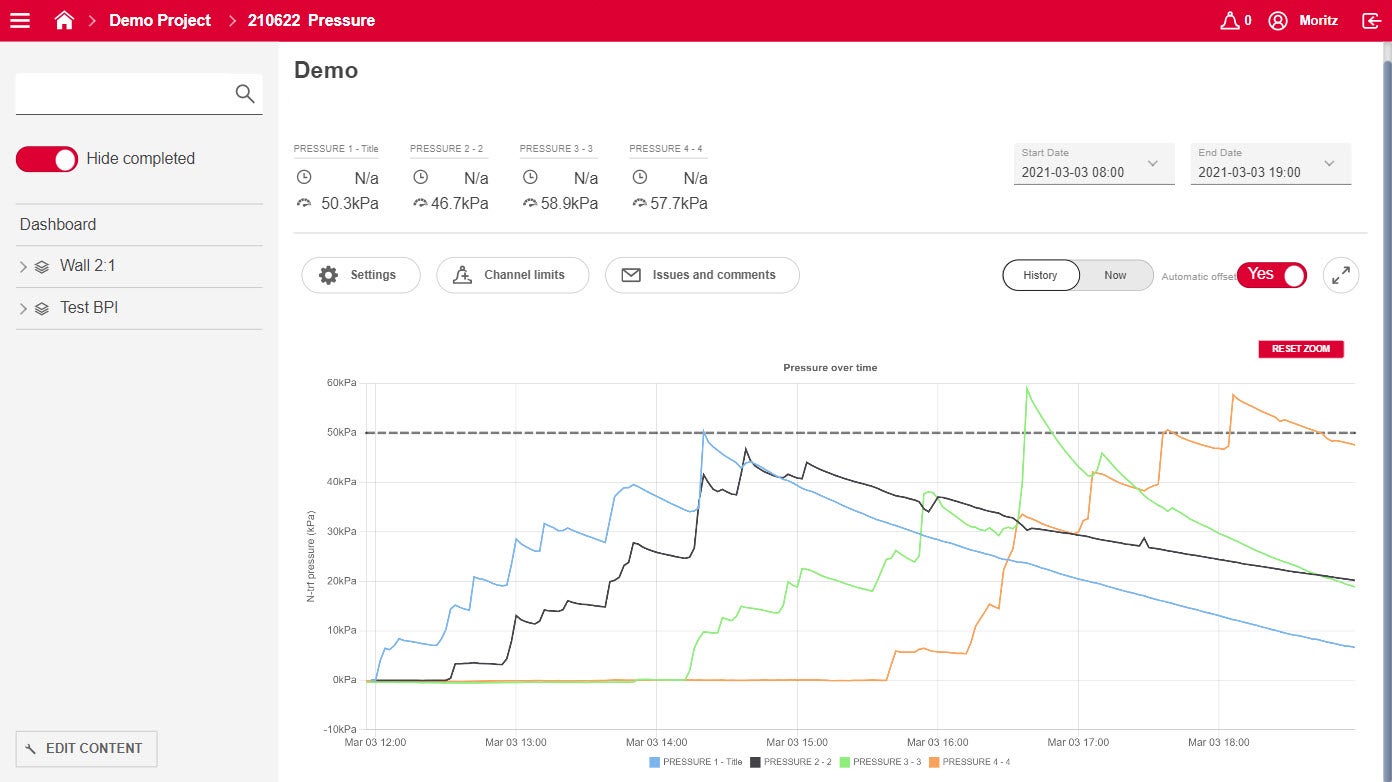Open the alerts bell notifications

click(1230, 20)
